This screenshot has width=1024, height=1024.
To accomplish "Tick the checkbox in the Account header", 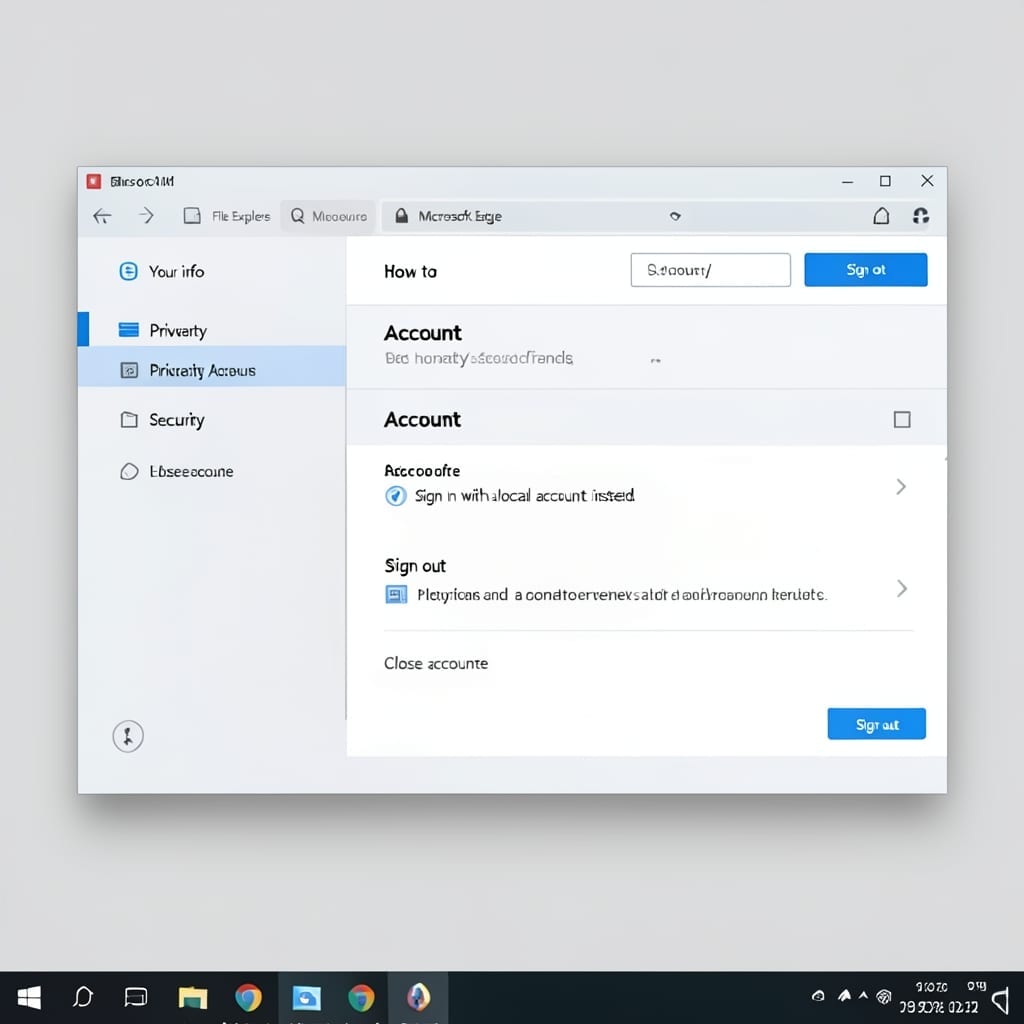I will 902,419.
